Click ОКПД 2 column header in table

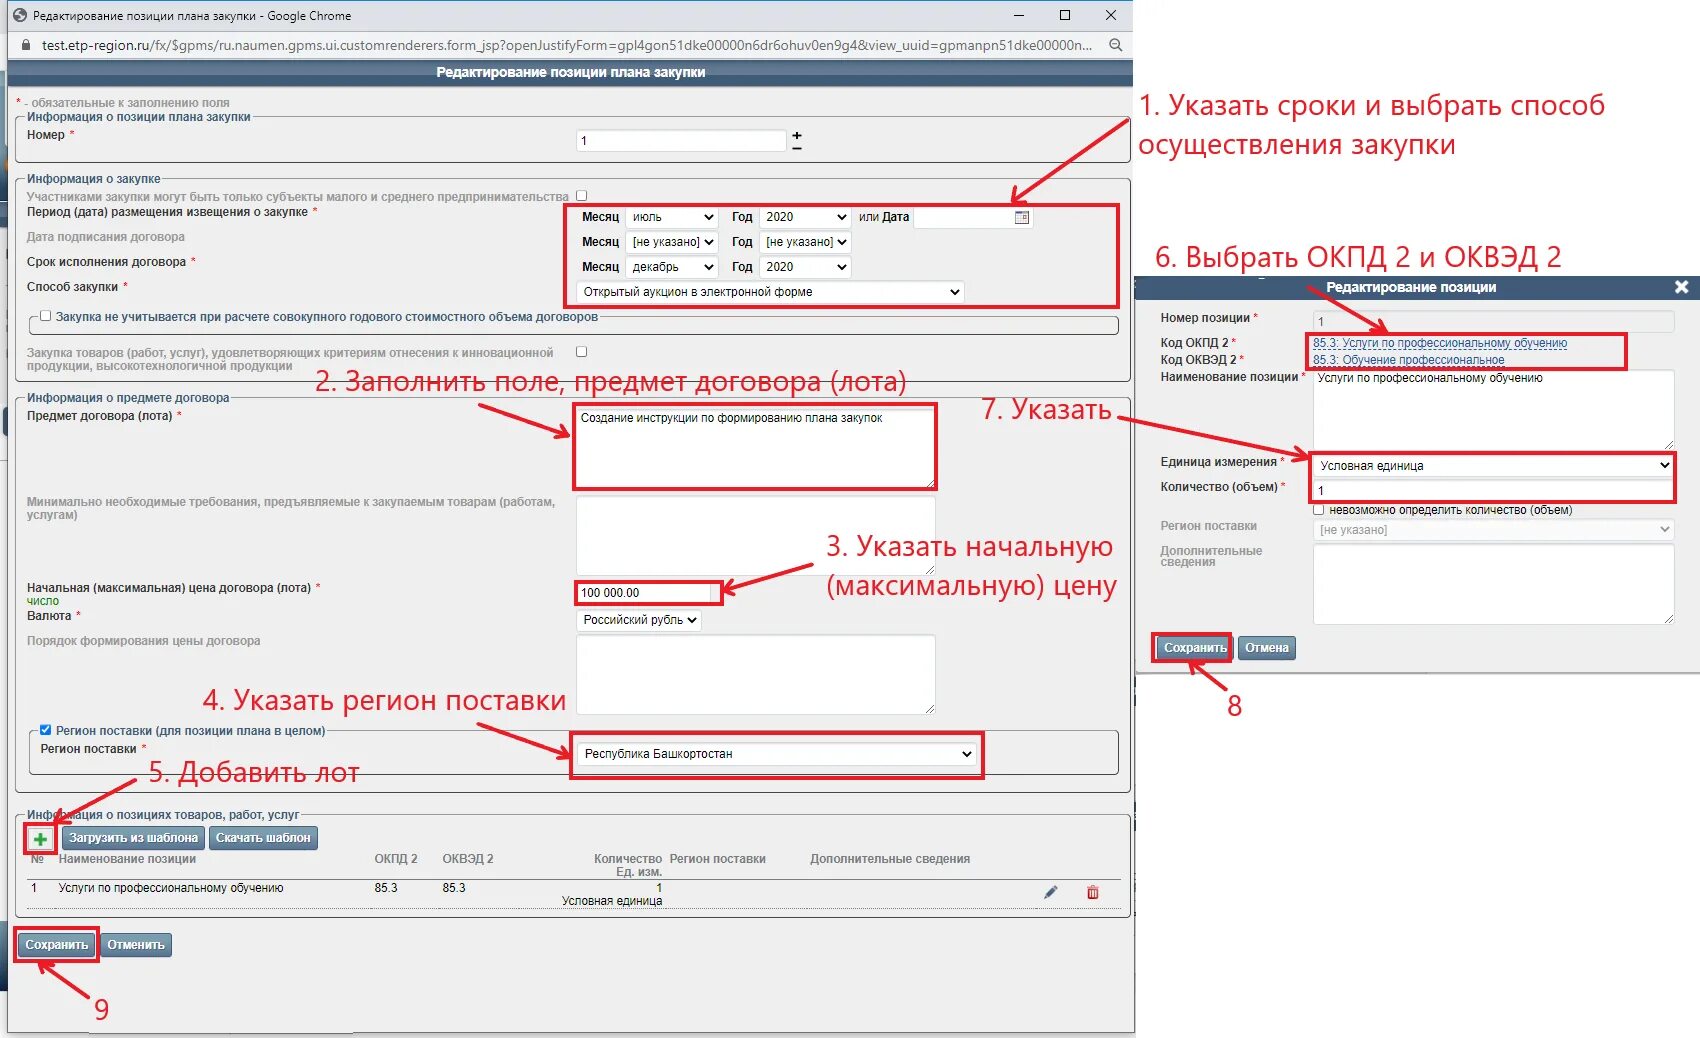coord(396,859)
